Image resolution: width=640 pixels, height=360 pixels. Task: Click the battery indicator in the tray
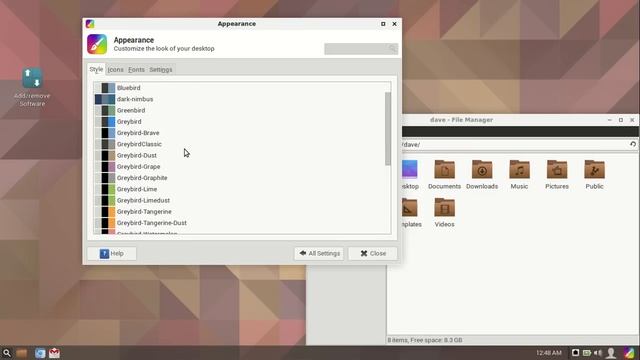587,353
